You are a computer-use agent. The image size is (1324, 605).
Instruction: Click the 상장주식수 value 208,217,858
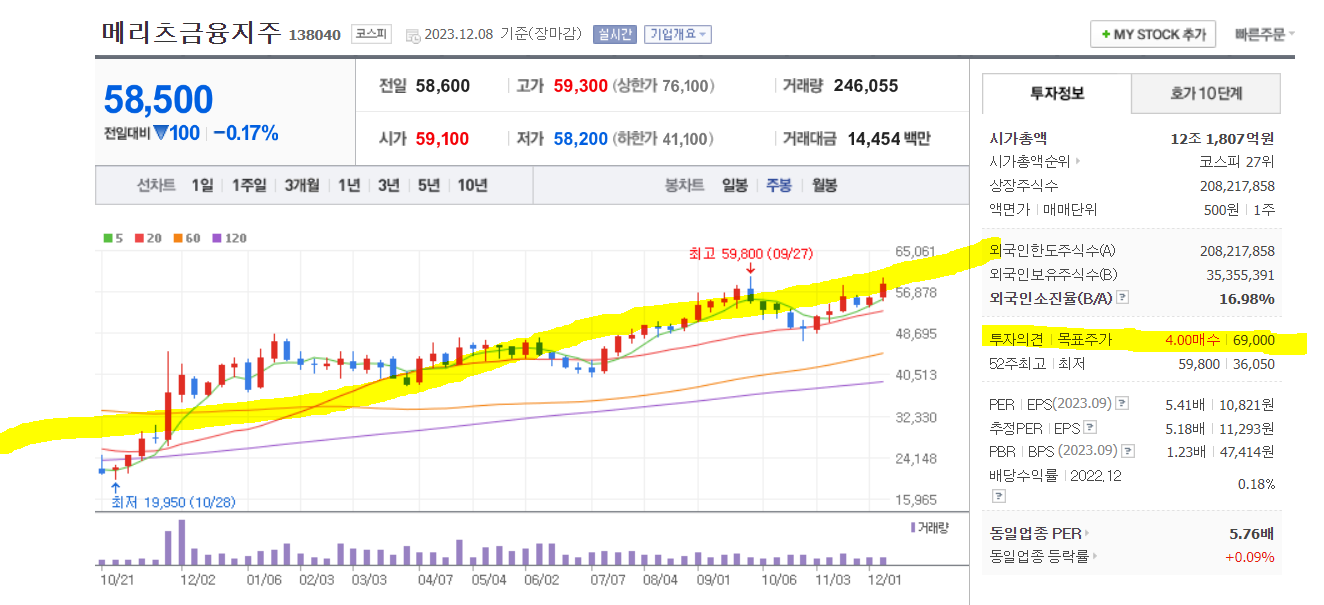coord(1238,186)
